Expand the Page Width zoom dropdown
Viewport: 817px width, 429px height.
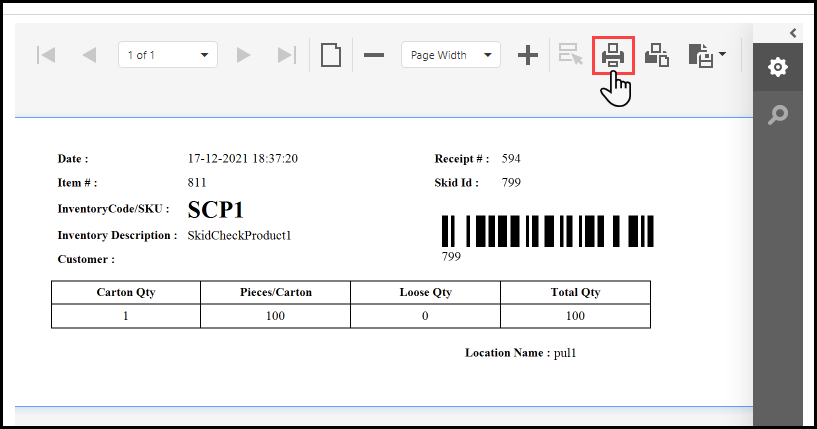click(x=450, y=55)
